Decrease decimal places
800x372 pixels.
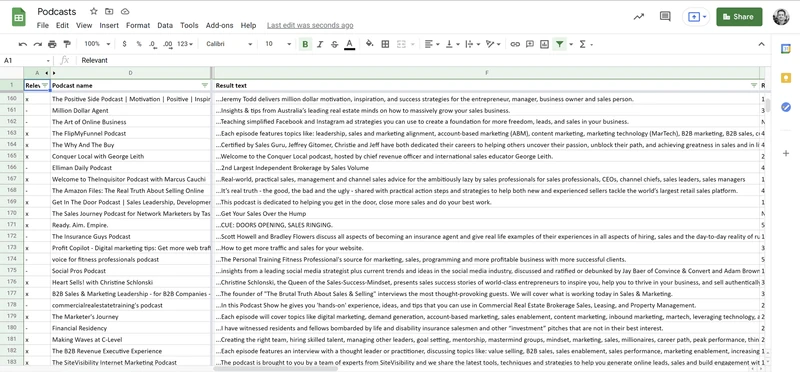click(x=153, y=44)
